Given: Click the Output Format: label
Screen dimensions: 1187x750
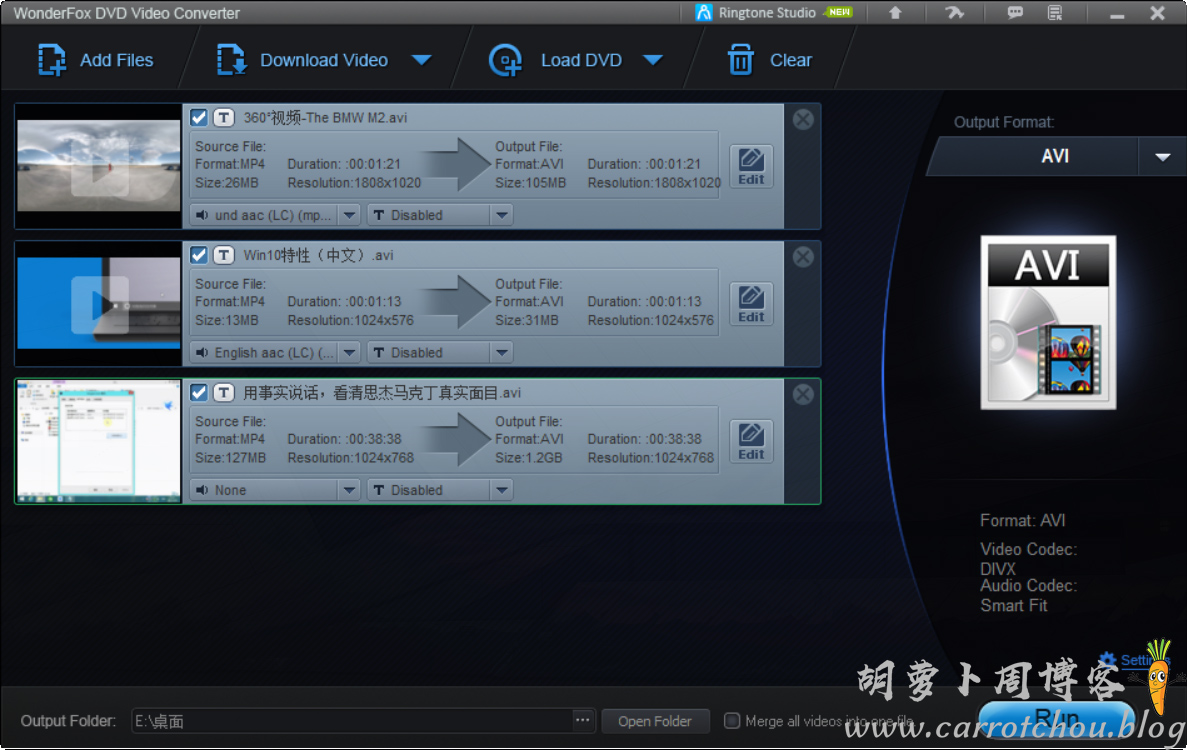Looking at the screenshot, I should (x=1004, y=123).
